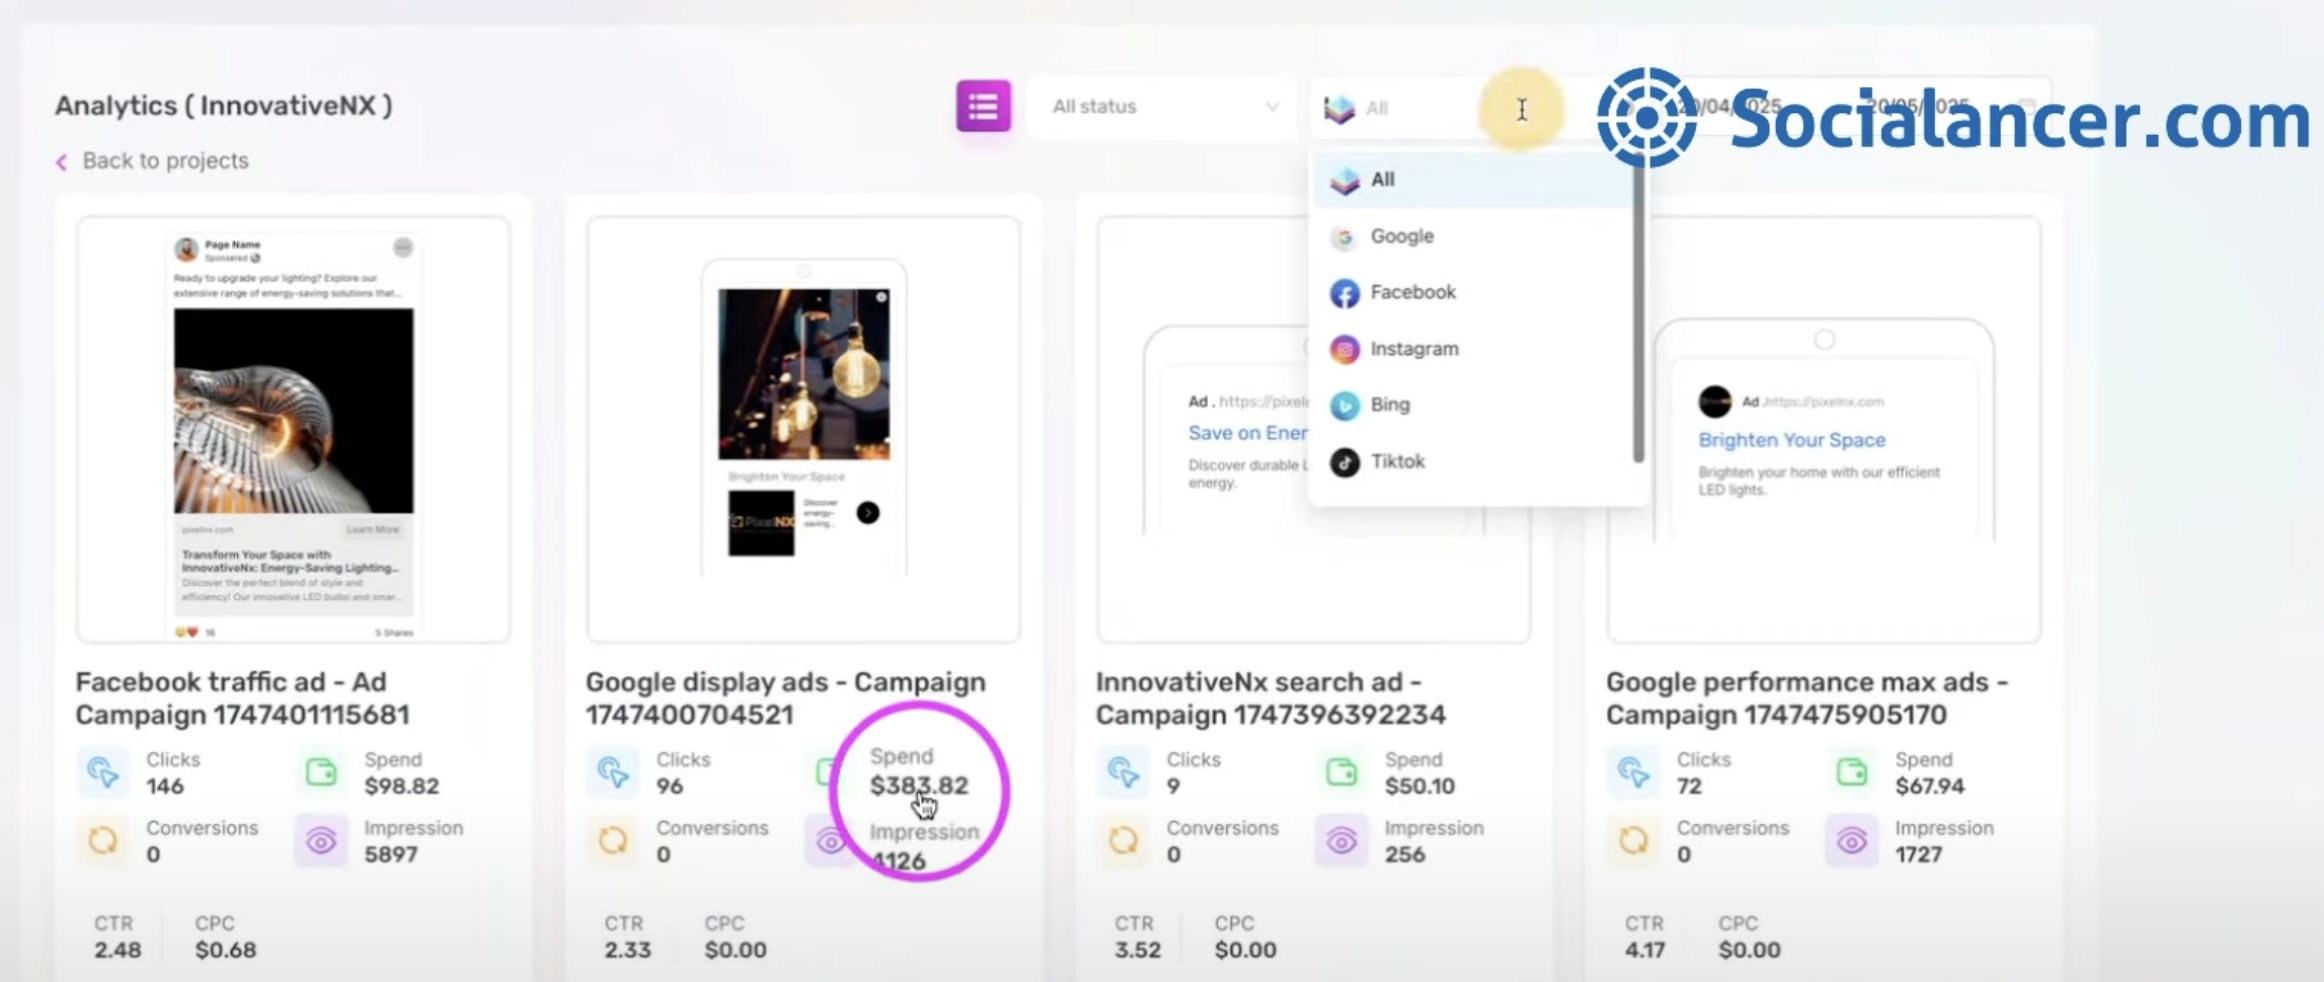Open InnovativeNx search ad campaign title
This screenshot has height=982, width=2324.
1270,698
